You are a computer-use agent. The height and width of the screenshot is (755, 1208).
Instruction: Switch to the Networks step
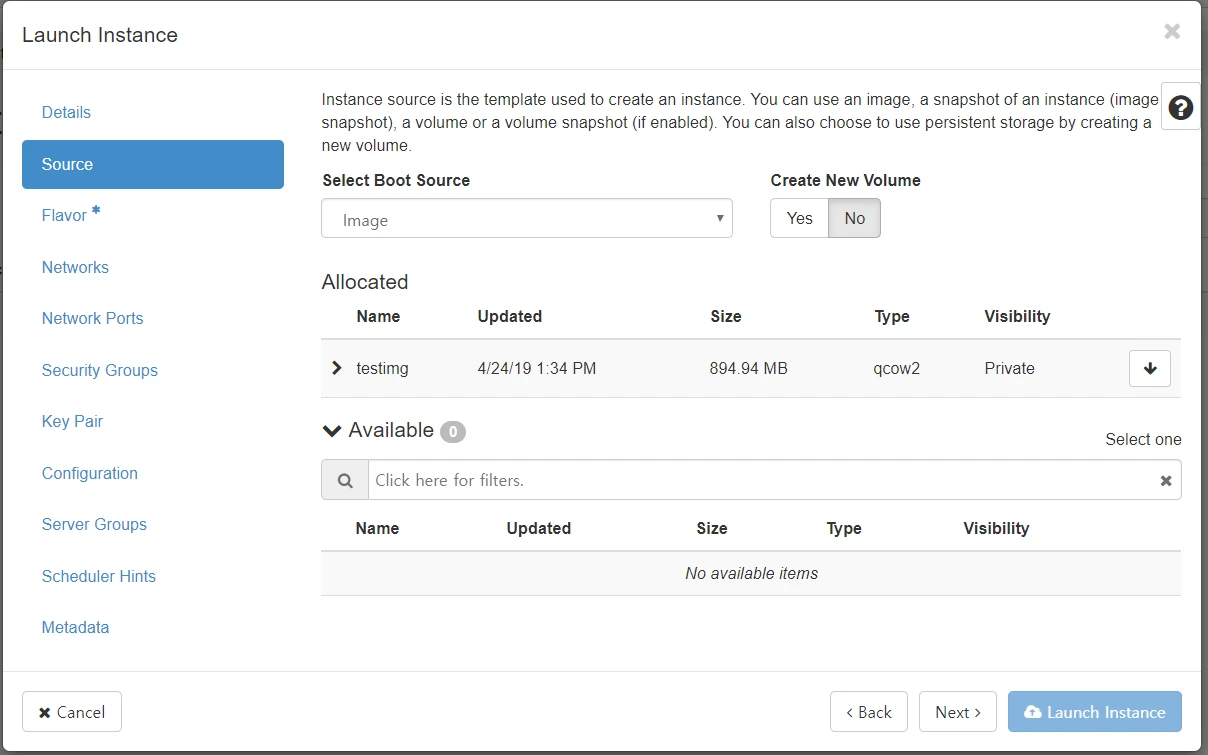pyautogui.click(x=75, y=268)
